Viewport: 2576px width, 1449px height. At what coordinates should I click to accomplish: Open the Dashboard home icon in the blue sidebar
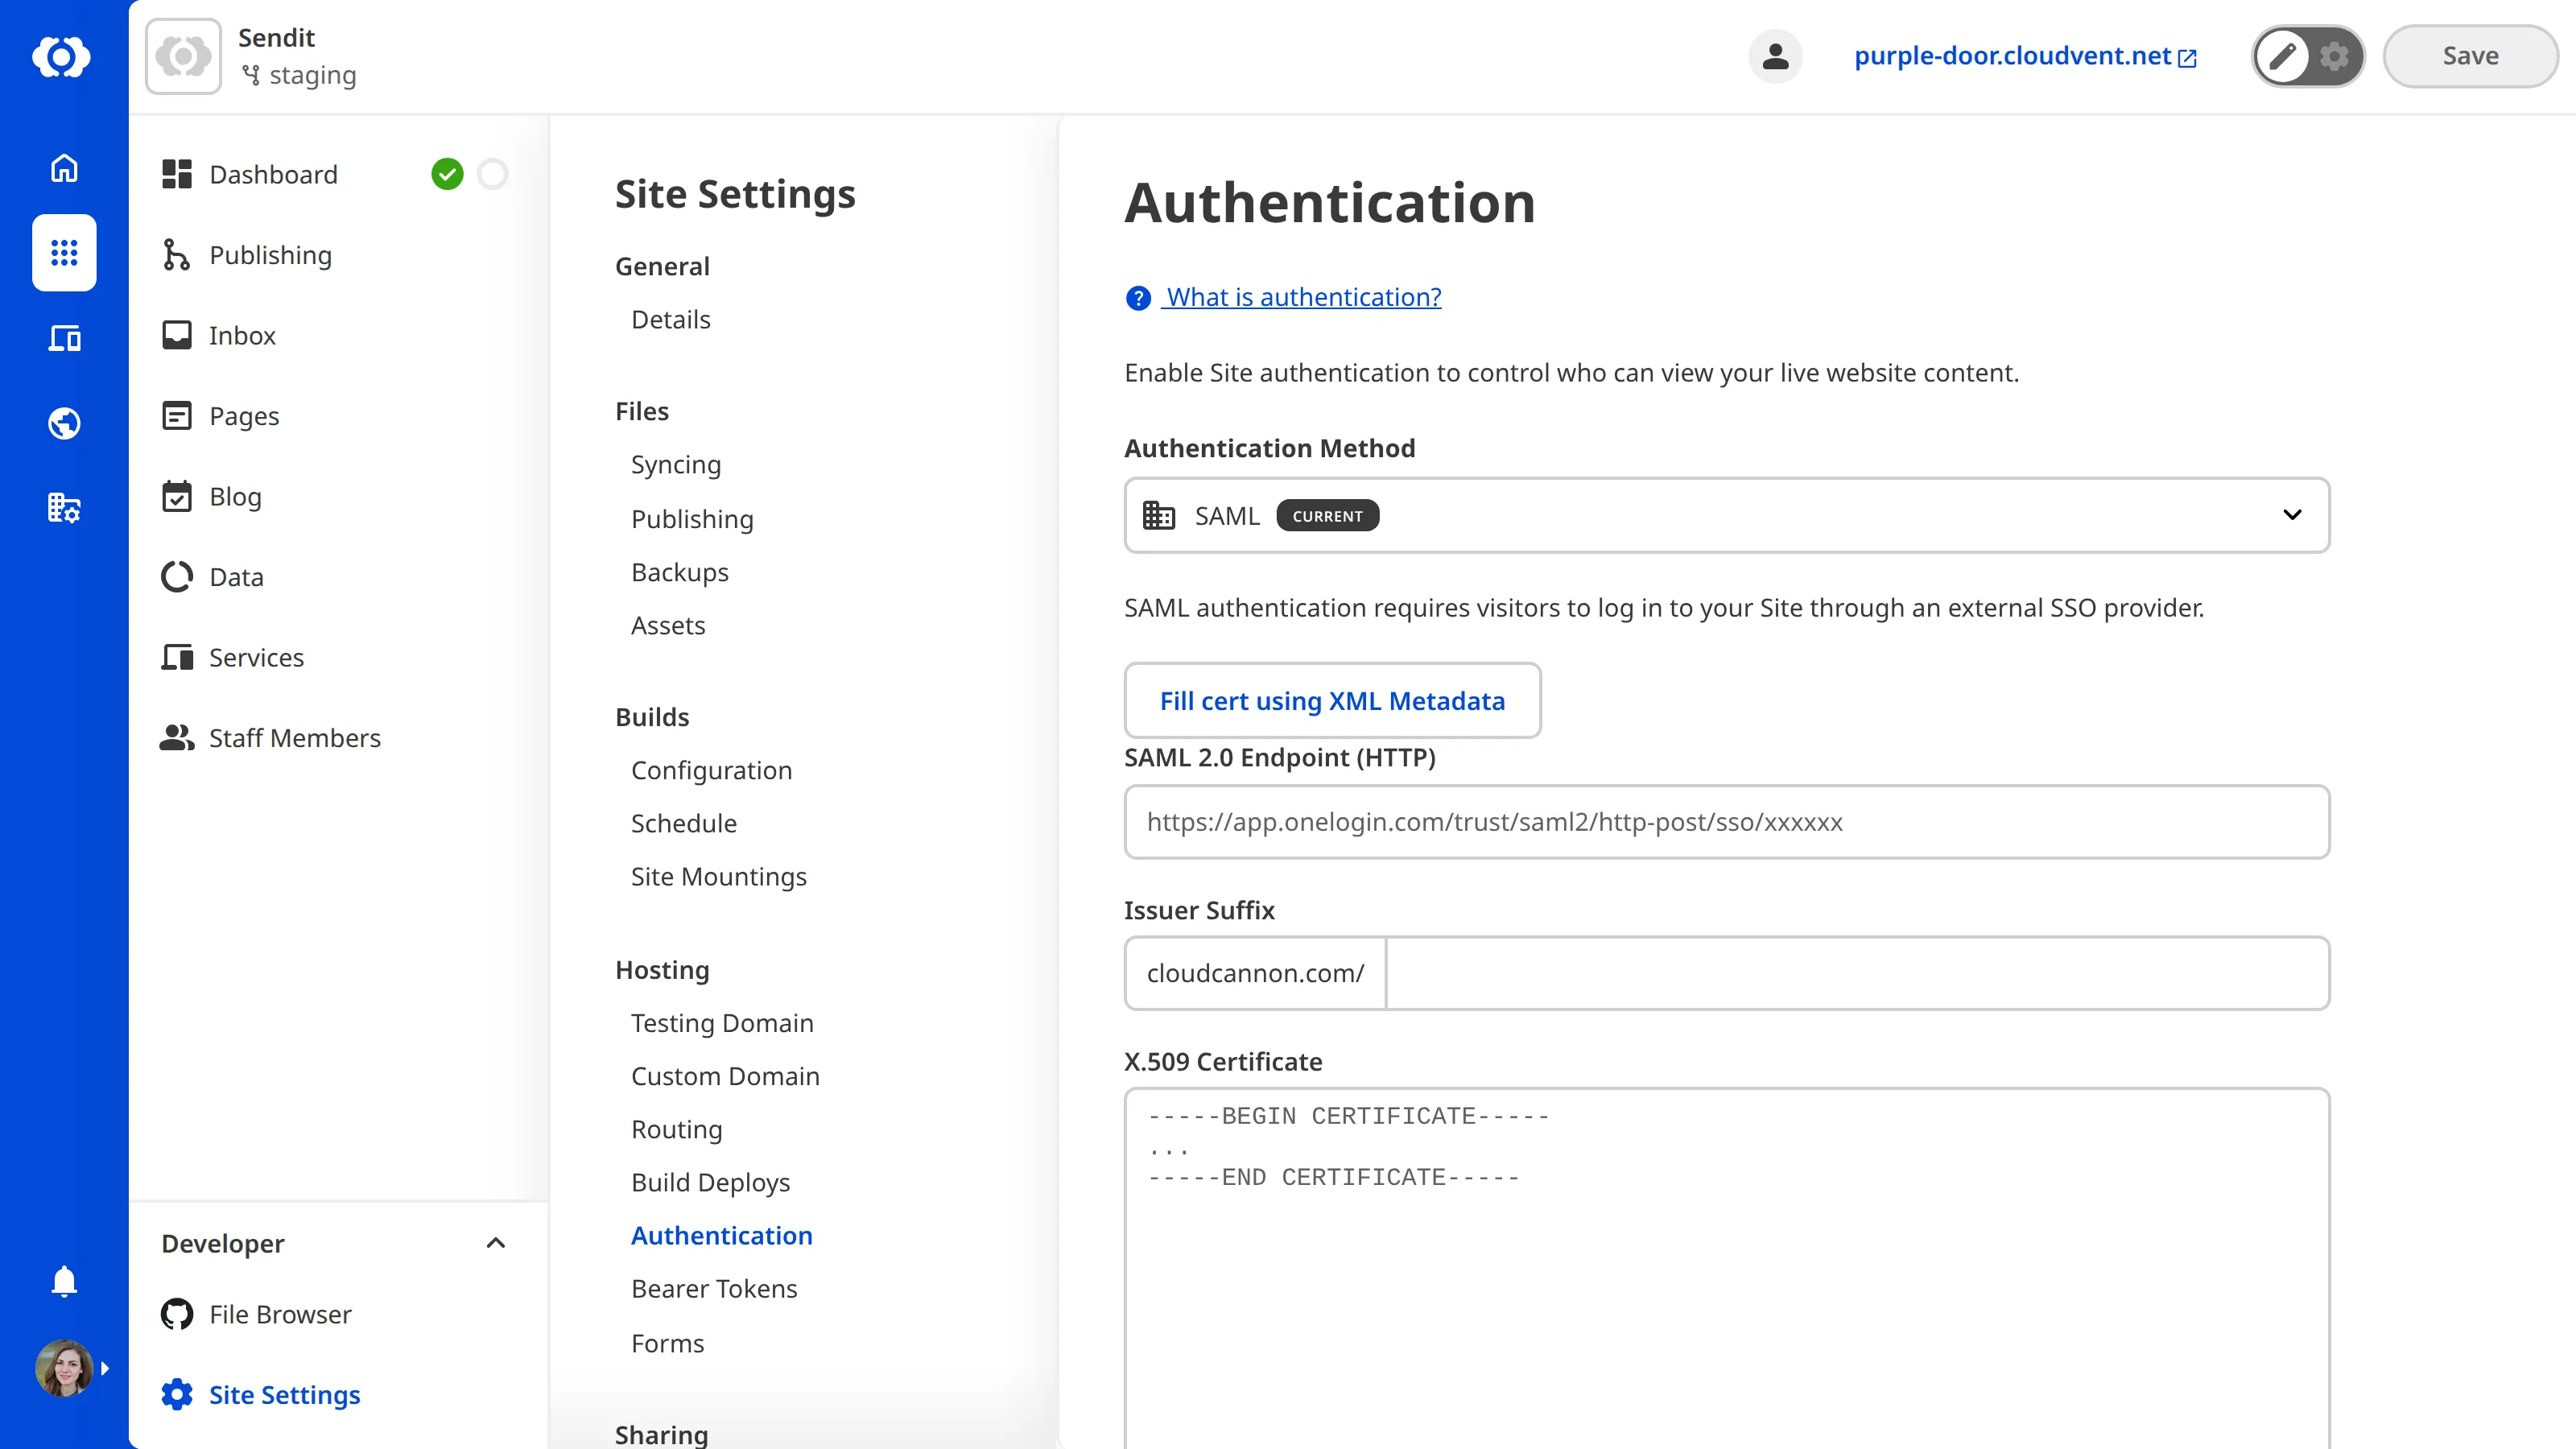tap(63, 168)
